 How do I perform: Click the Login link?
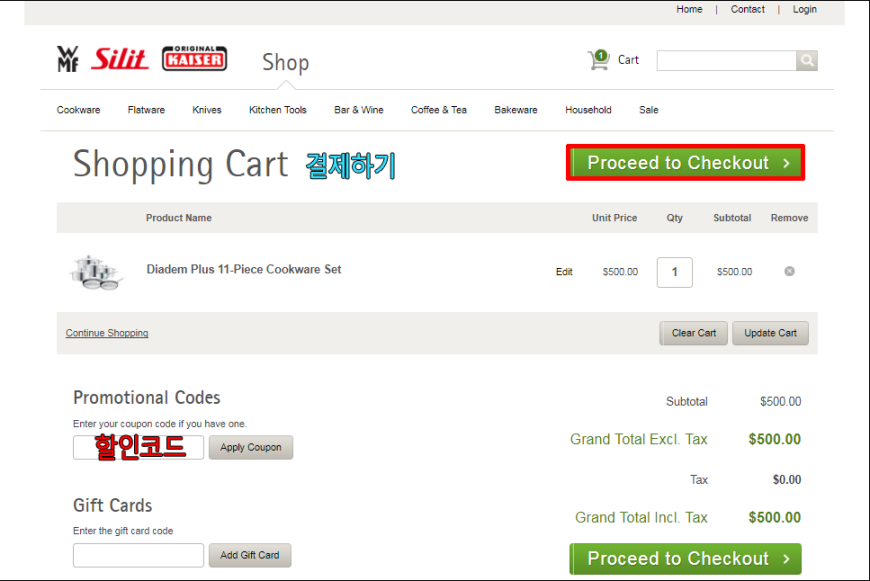805,9
